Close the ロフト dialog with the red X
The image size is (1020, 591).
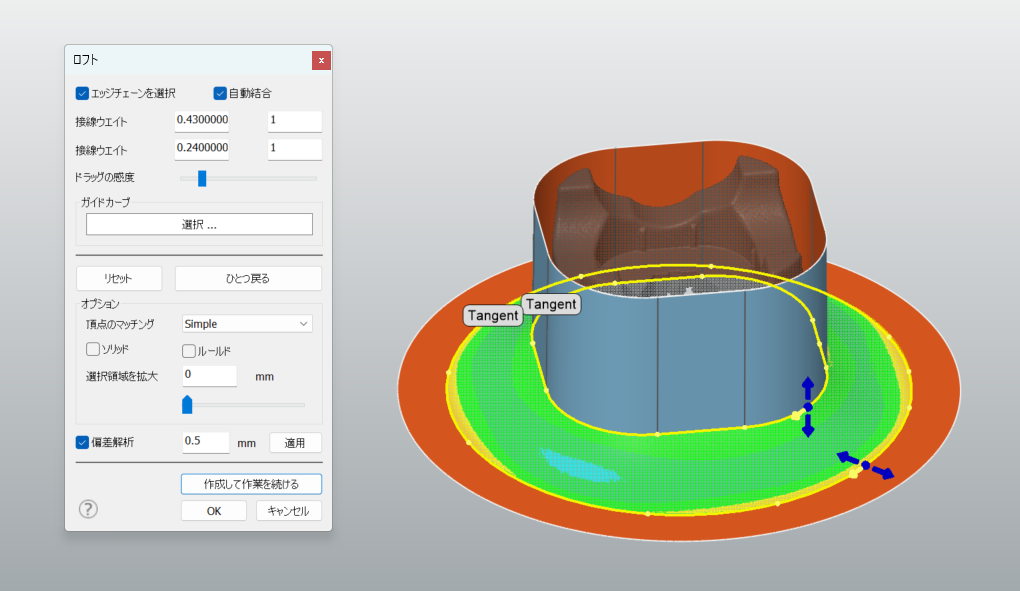click(321, 60)
